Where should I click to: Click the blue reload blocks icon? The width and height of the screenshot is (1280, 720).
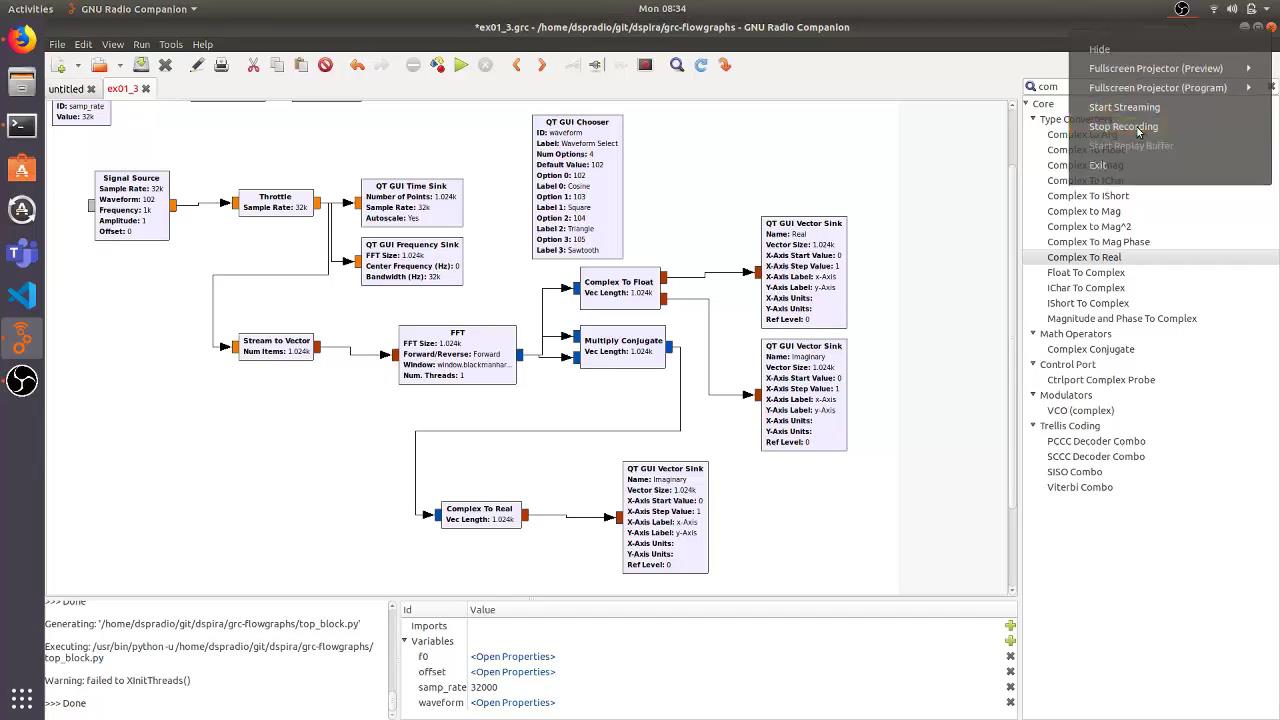pyautogui.click(x=701, y=65)
